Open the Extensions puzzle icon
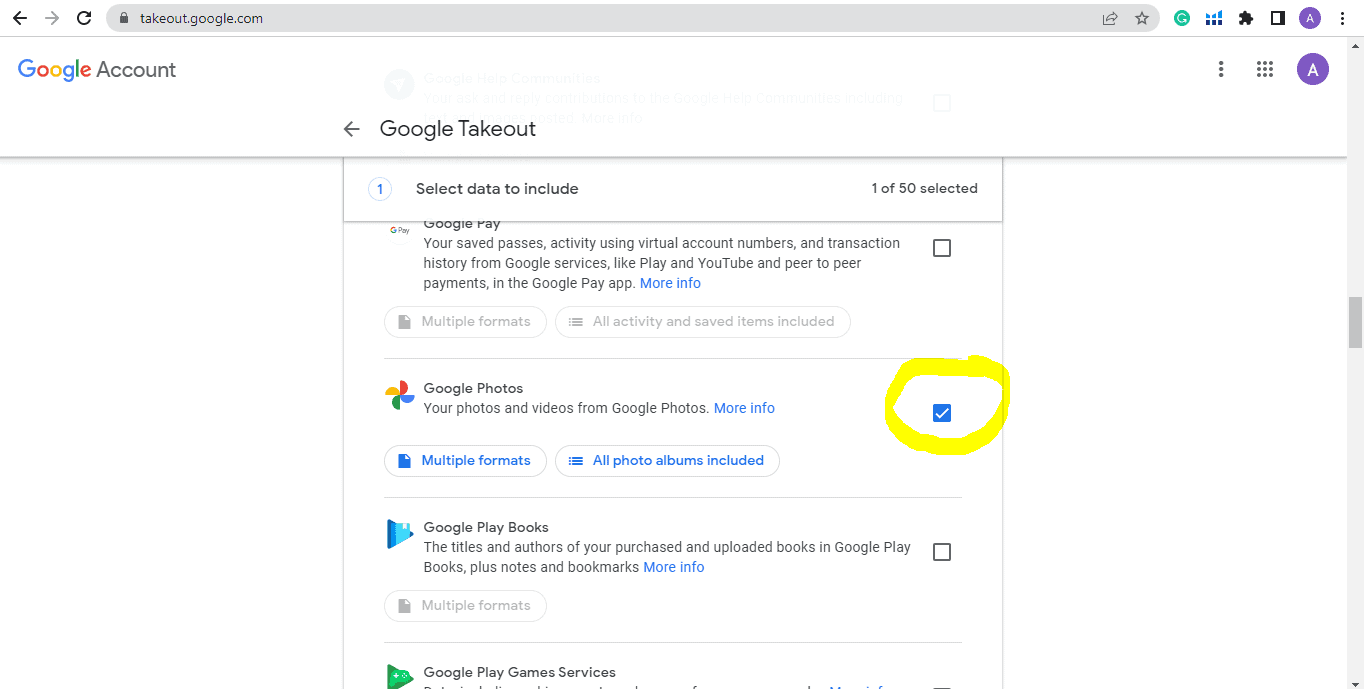Screen dimensions: 1364x689 click(1246, 18)
